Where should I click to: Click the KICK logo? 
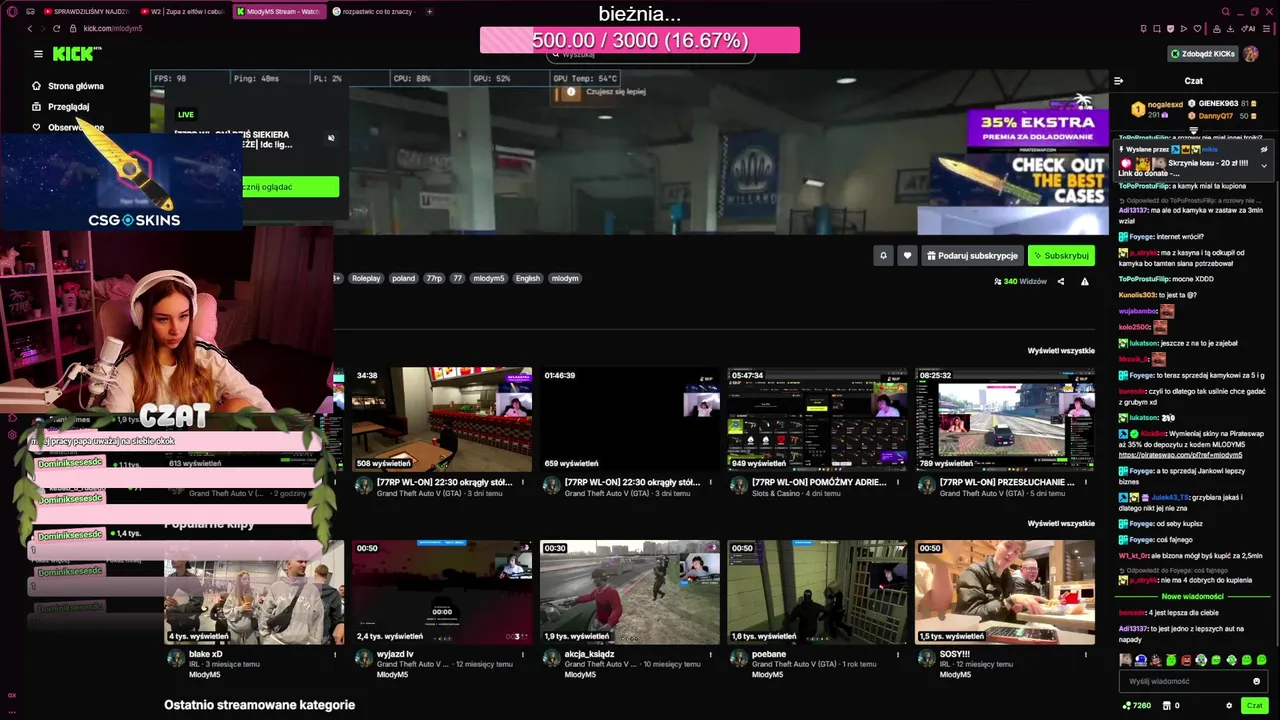click(75, 54)
